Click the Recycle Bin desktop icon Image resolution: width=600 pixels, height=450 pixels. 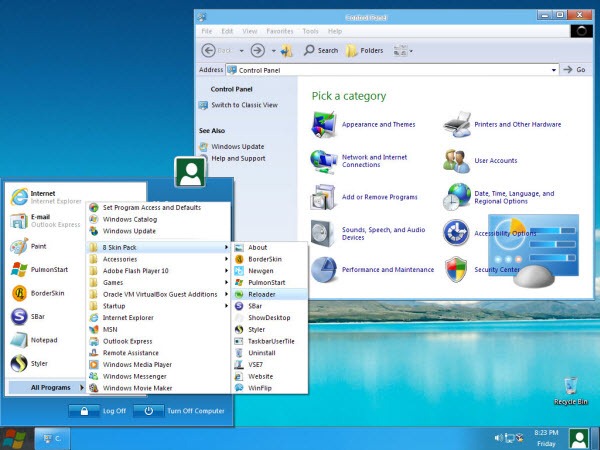(x=571, y=391)
